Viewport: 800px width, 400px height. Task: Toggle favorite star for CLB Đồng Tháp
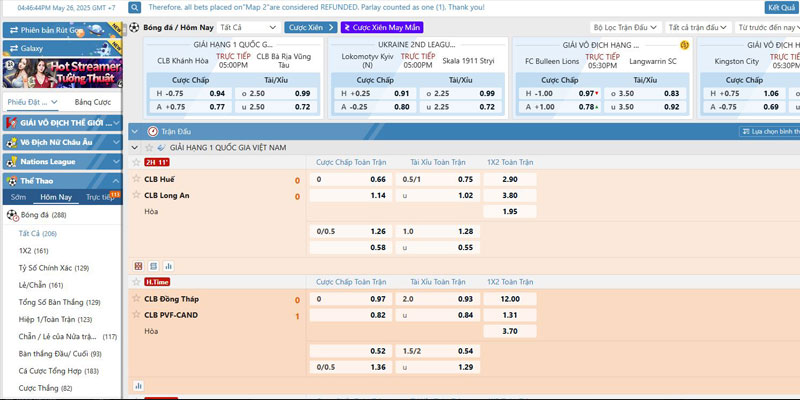[136, 298]
